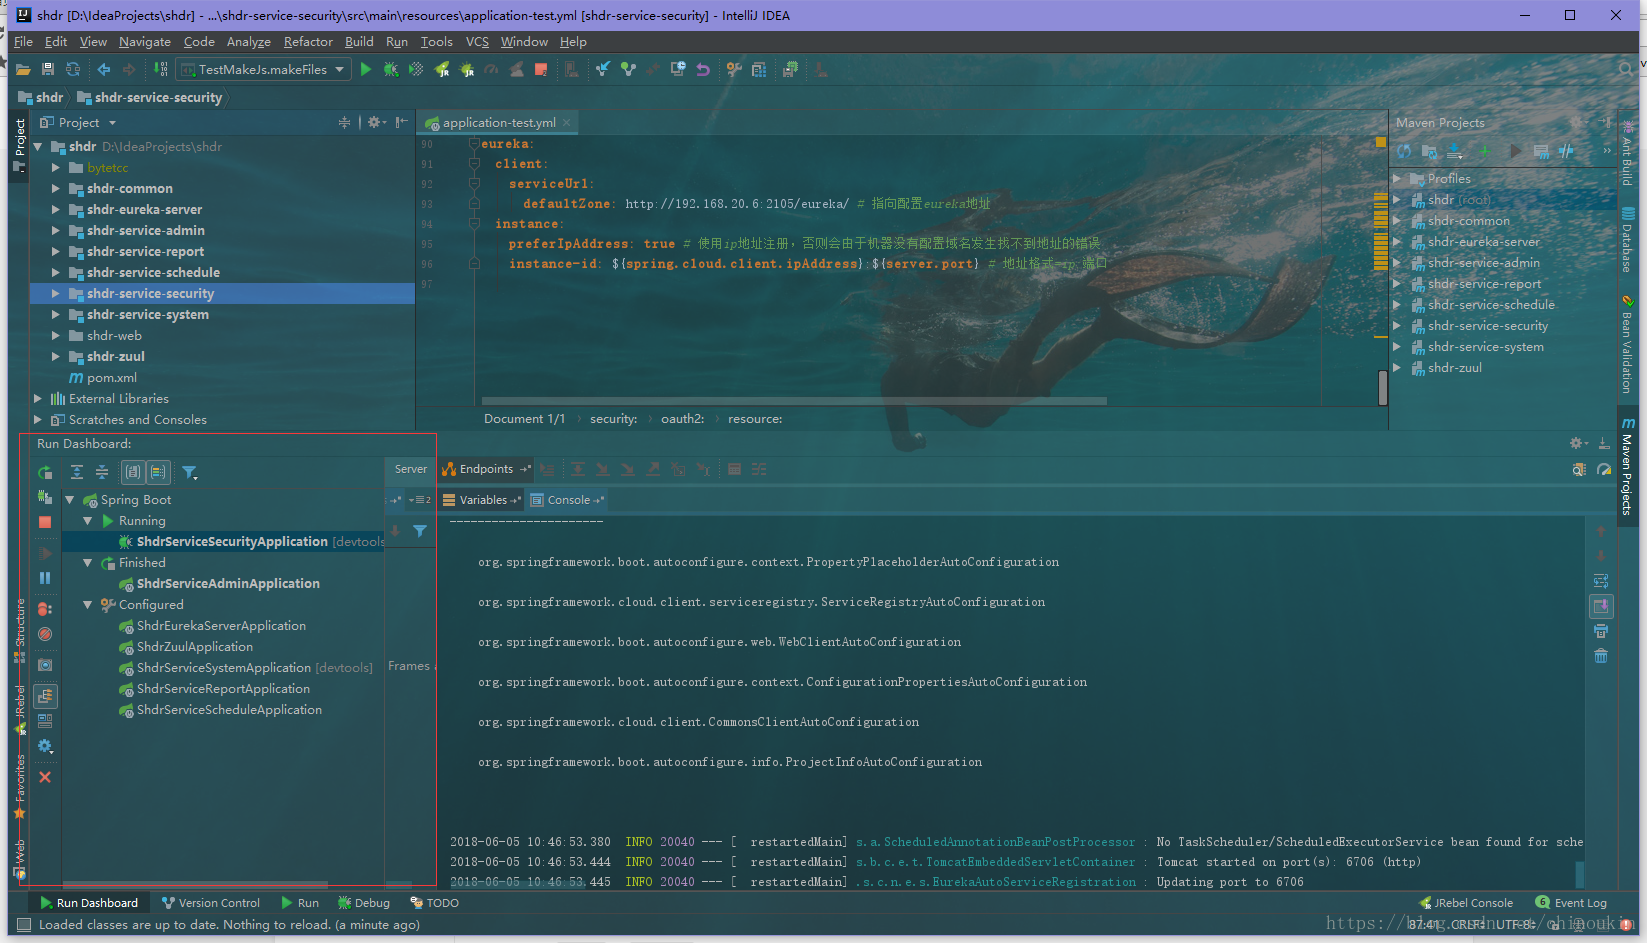Expand shdr-eureka-server in Maven Projects panel
Screen dimensions: 1647x943
1397,241
